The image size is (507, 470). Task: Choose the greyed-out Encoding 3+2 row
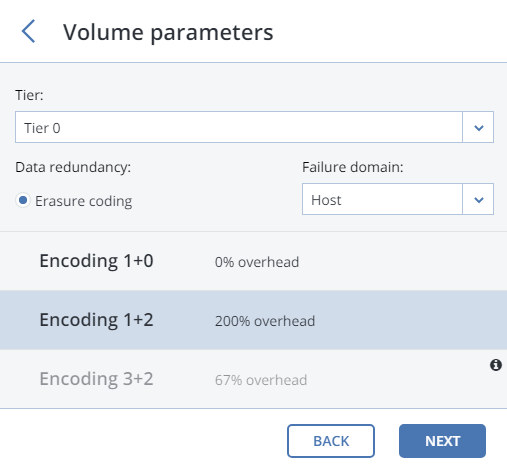pyautogui.click(x=253, y=379)
